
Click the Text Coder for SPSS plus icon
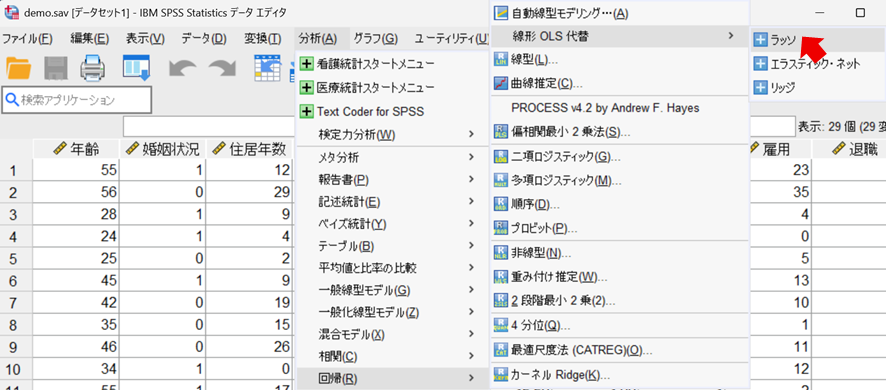tap(307, 111)
